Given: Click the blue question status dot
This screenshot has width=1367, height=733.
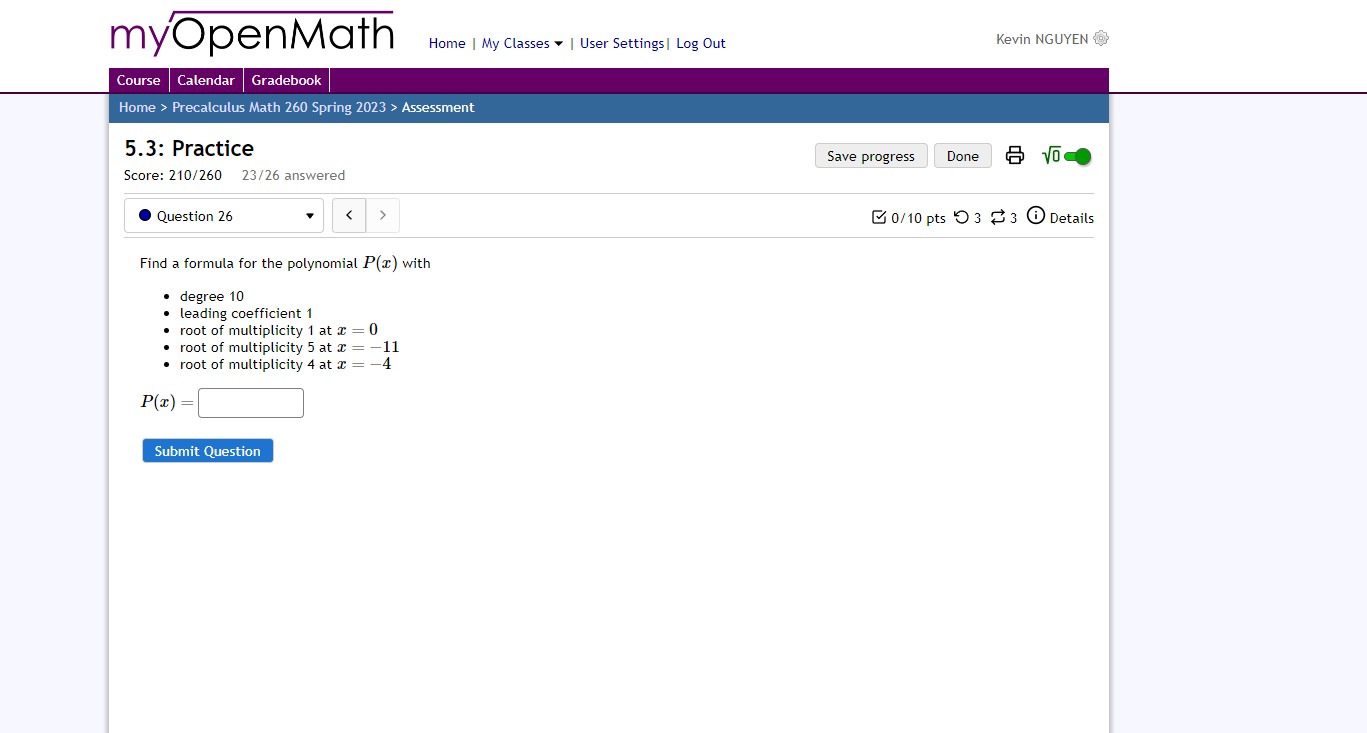Looking at the screenshot, I should point(143,214).
